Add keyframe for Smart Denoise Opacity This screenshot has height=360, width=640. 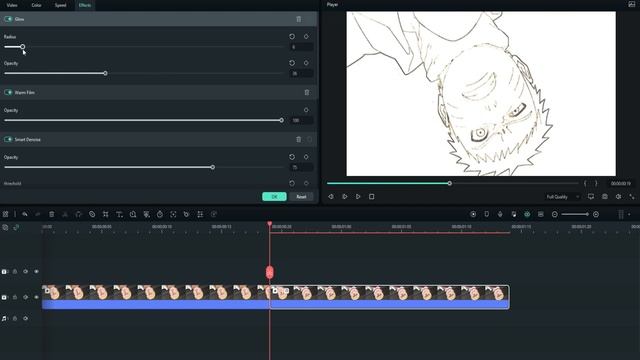click(x=306, y=157)
